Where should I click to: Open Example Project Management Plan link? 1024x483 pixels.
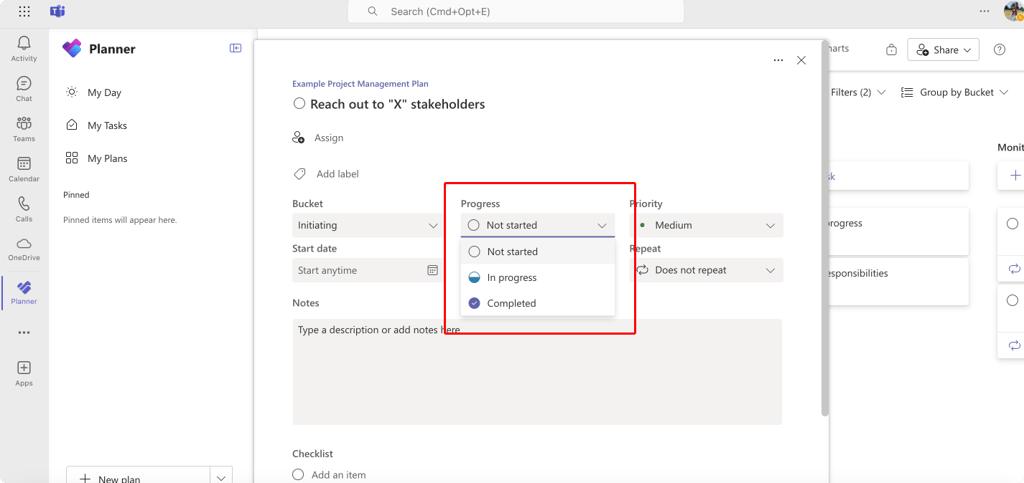(x=360, y=84)
